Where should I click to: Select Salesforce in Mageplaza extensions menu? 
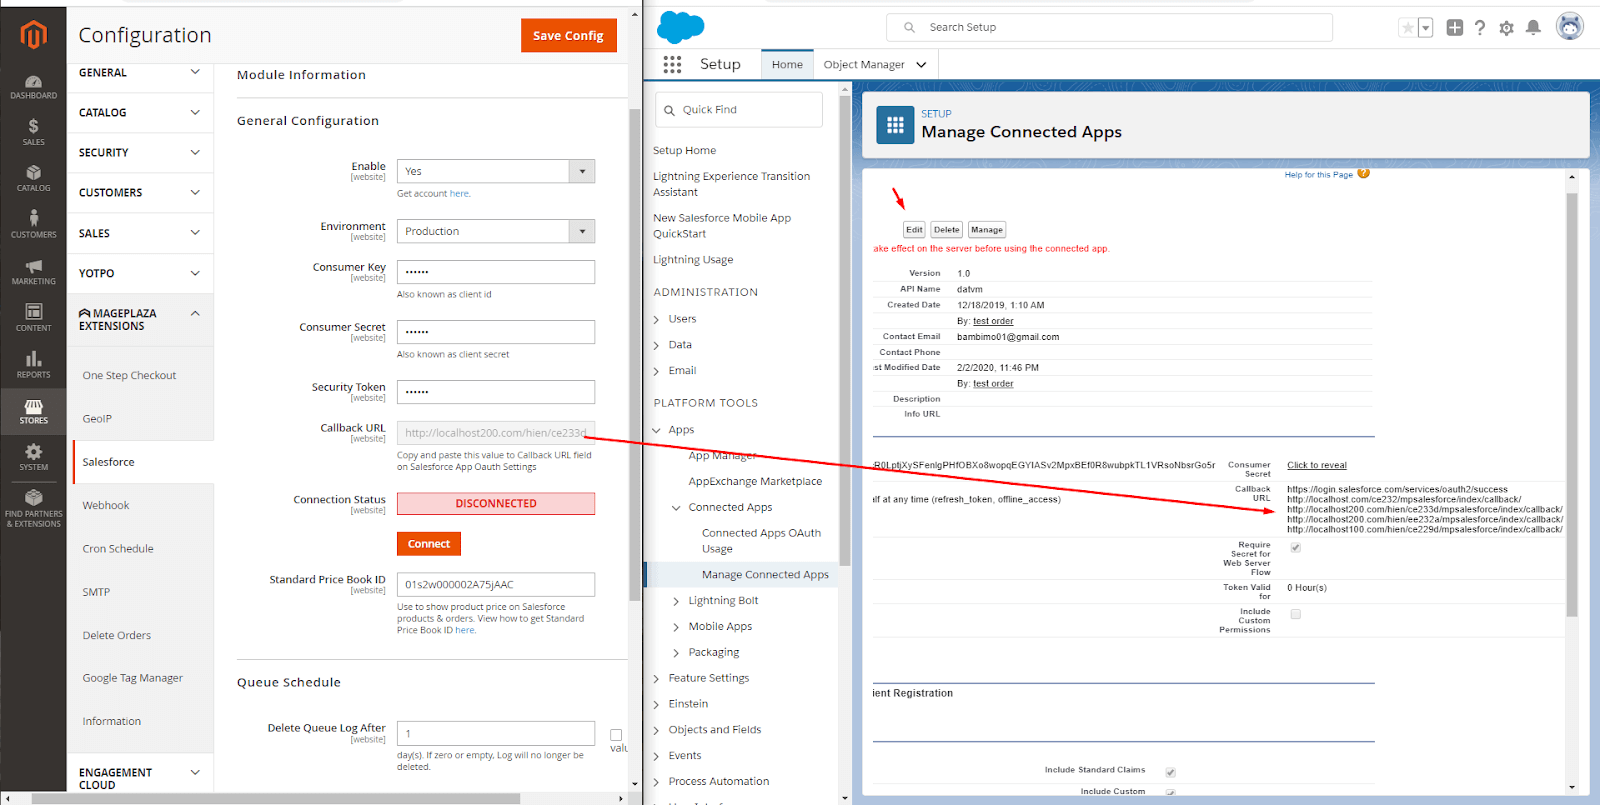click(143, 462)
